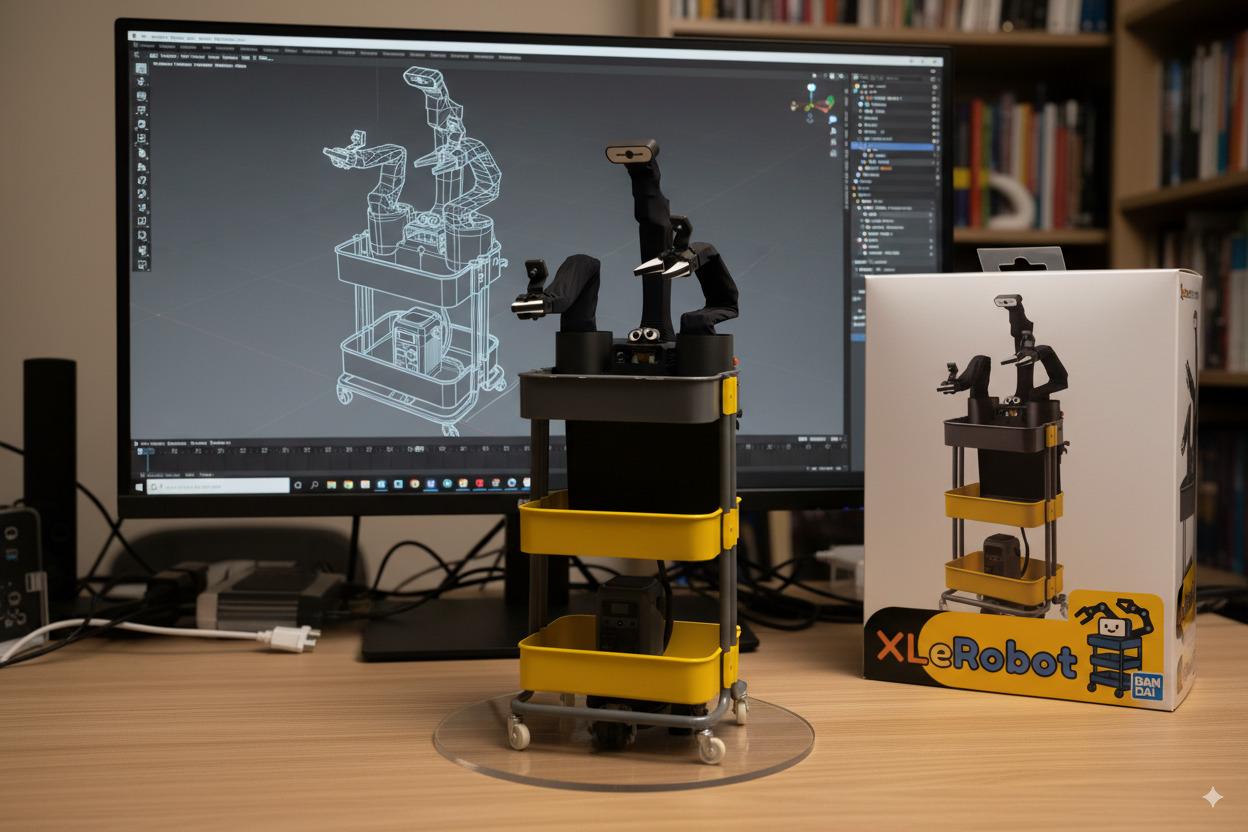
Task: Expand the highlighted blue outliner item
Action: tap(856, 147)
